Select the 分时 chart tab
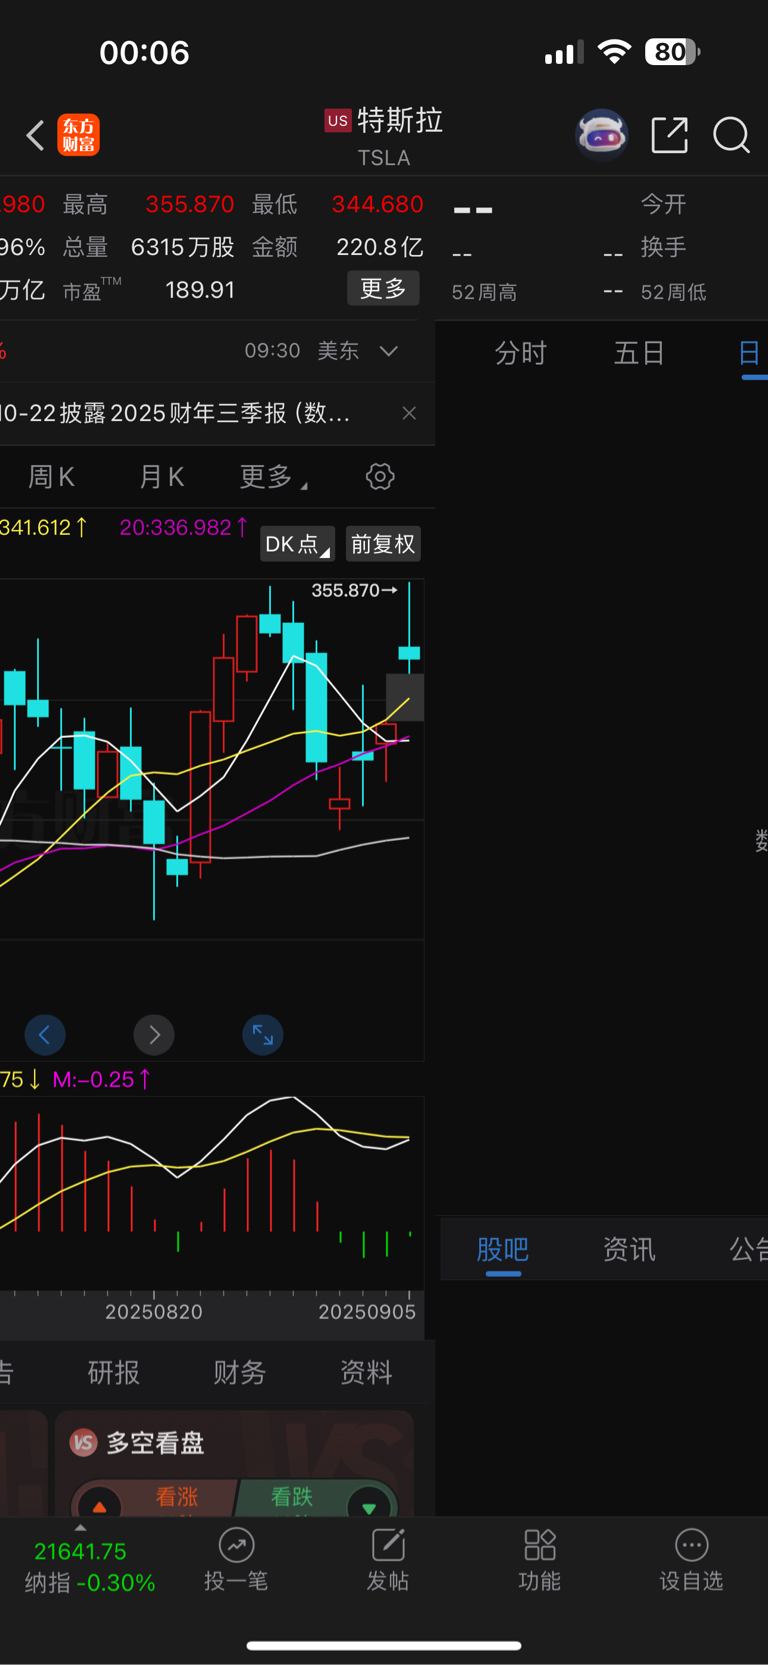Viewport: 768px width, 1665px height. [x=521, y=353]
